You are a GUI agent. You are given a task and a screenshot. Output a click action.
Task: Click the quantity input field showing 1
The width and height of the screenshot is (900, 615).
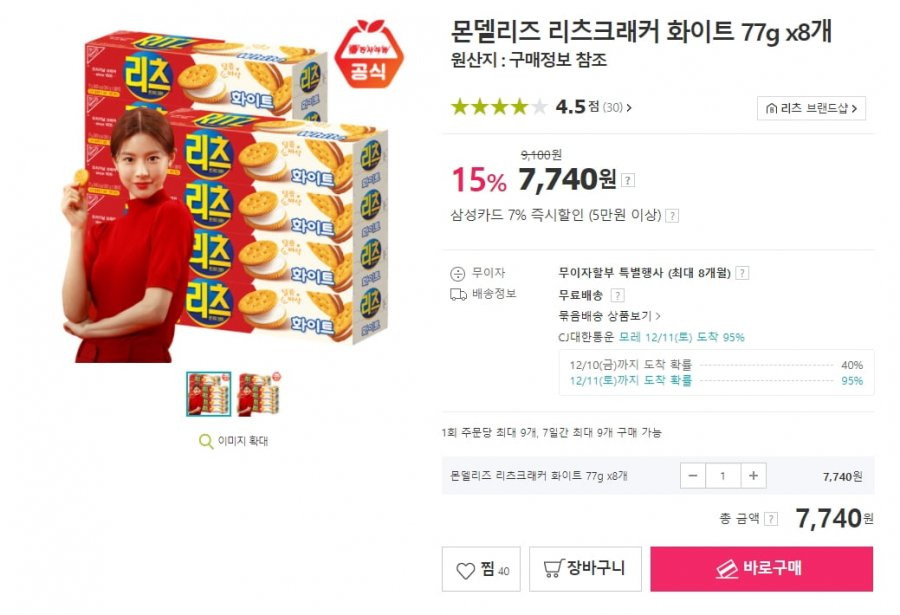(723, 475)
